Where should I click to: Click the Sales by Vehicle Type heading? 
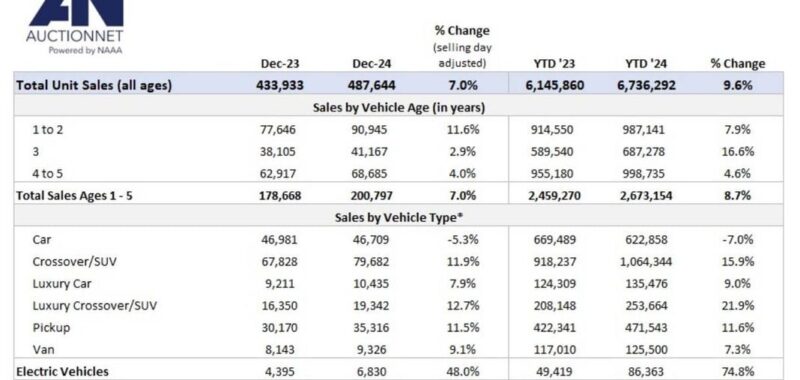pos(398,217)
